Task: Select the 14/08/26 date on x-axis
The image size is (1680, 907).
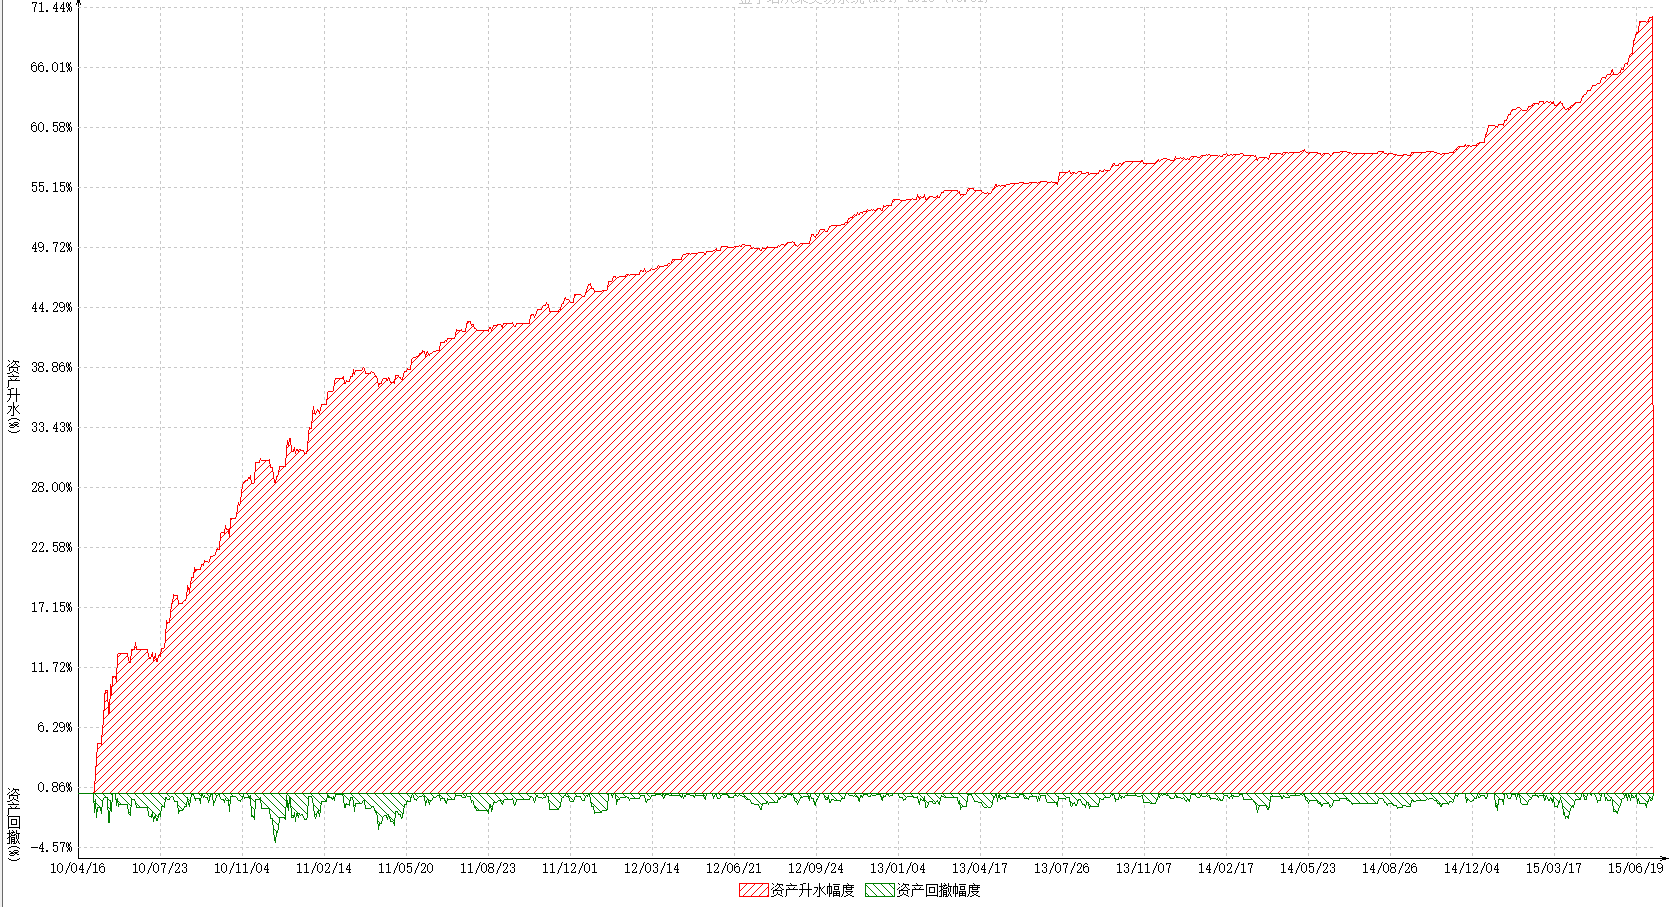Action: (x=1390, y=868)
